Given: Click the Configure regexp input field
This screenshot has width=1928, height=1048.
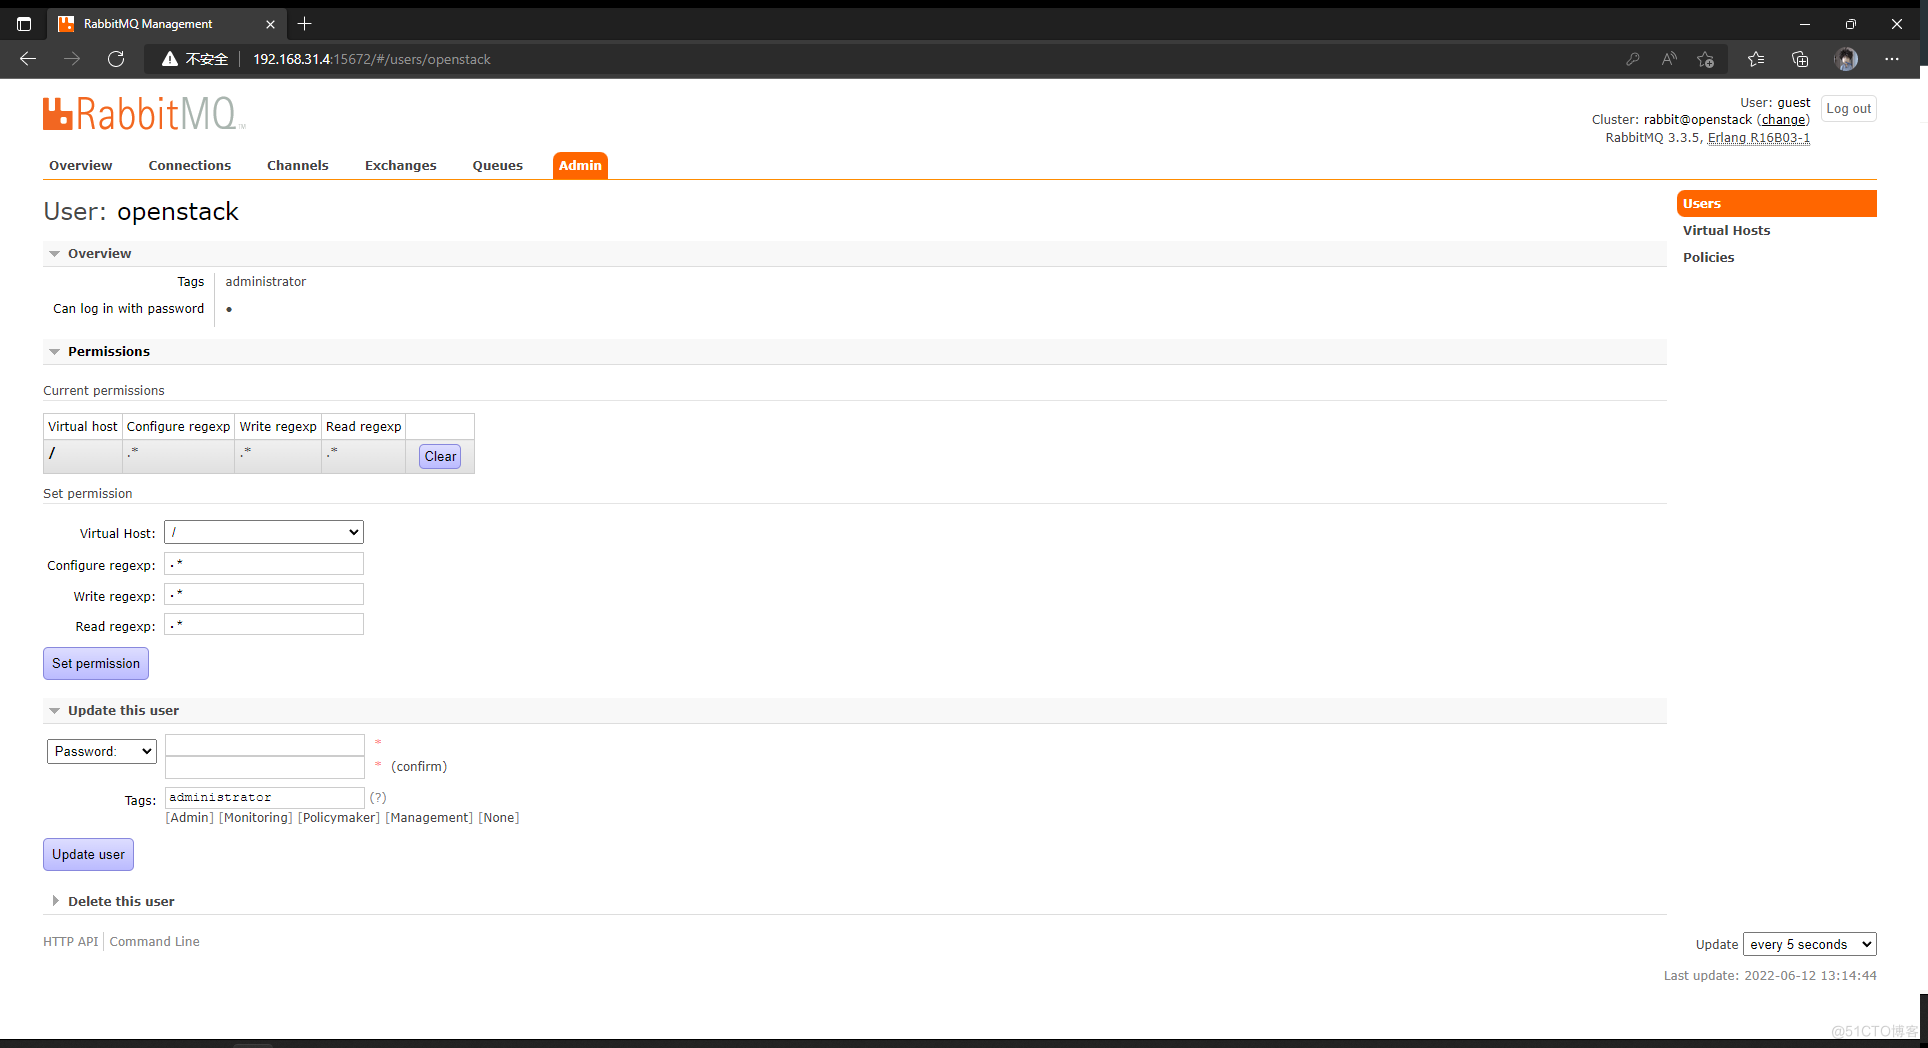Looking at the screenshot, I should (x=264, y=564).
